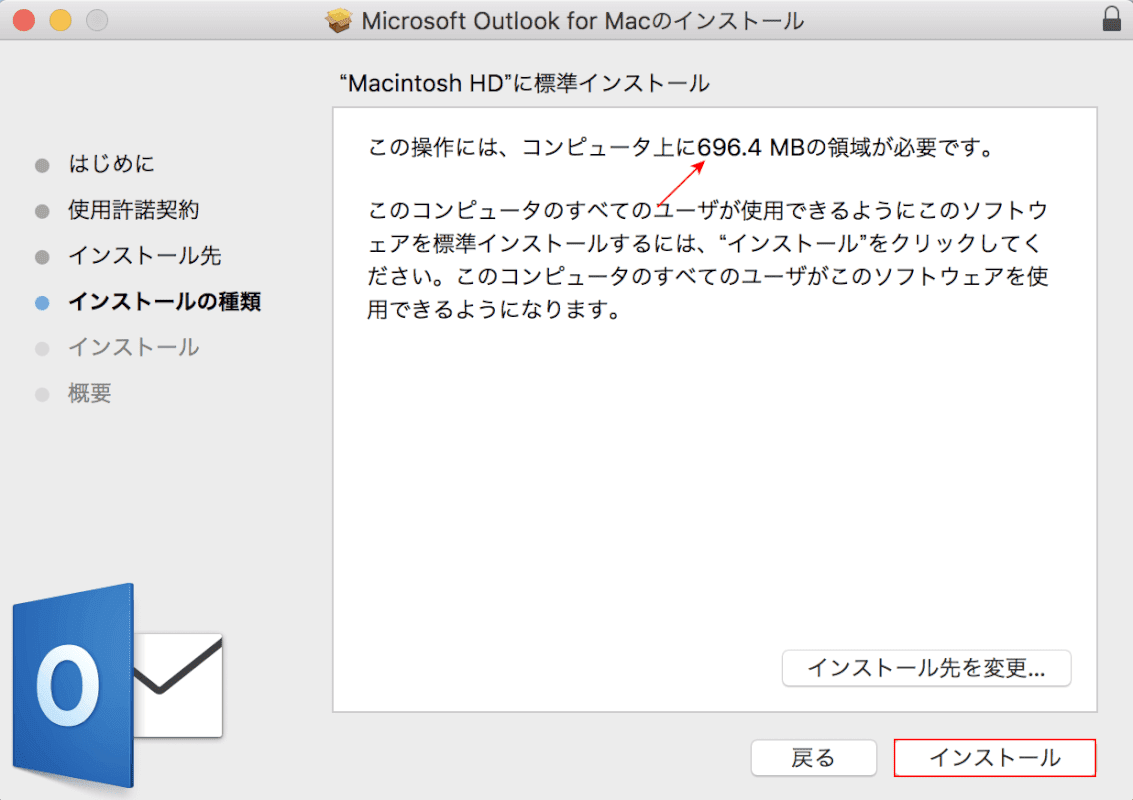Image resolution: width=1133 pixels, height=800 pixels.
Task: Click the lock icon in the title bar
Action: (x=1111, y=19)
